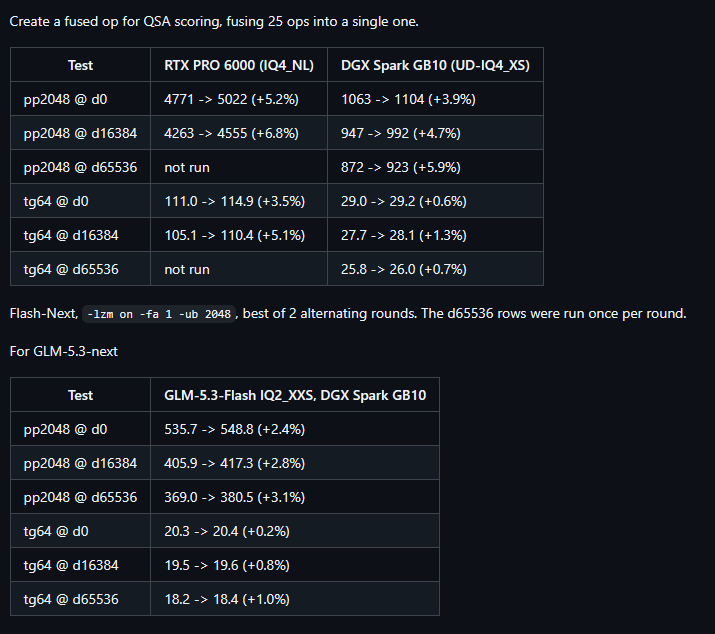Click the 'Test' header in first table
715x634 pixels.
point(80,65)
